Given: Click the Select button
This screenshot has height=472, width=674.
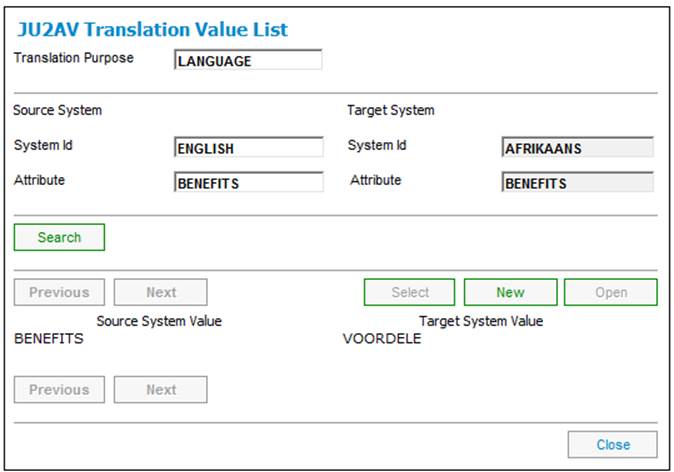Looking at the screenshot, I should 410,292.
